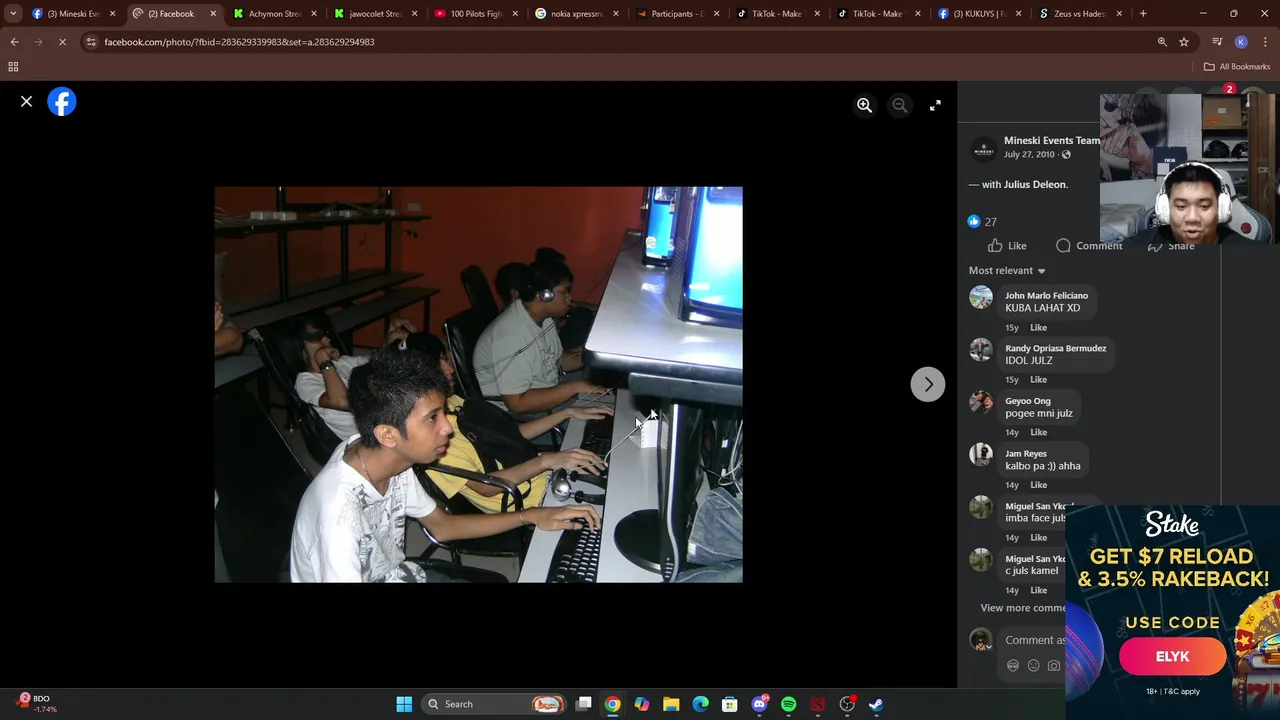This screenshot has width=1280, height=720.
Task: Expand the Most relevant comment sorting dropdown
Action: (x=1007, y=271)
